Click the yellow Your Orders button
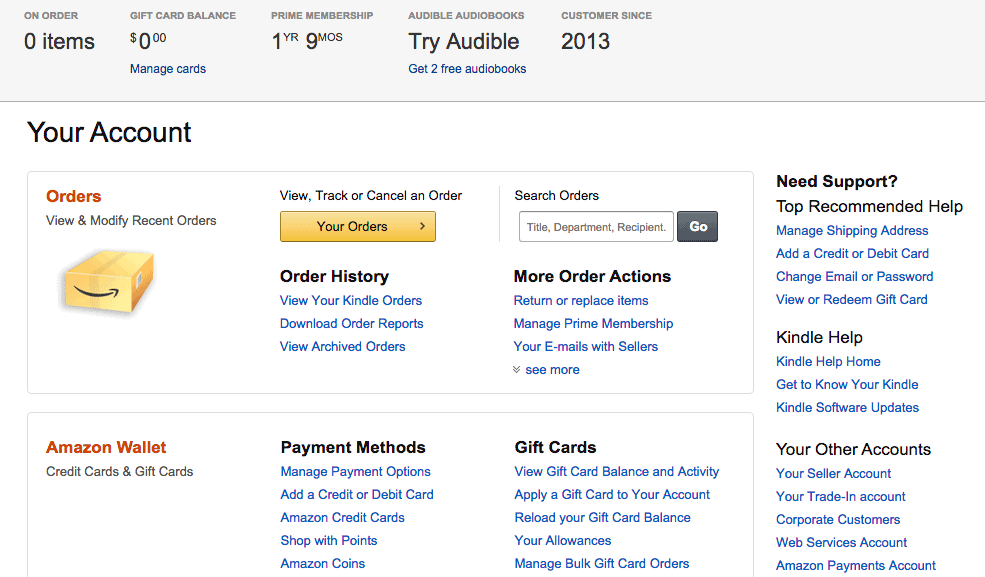This screenshot has height=577, width=985. pos(357,227)
